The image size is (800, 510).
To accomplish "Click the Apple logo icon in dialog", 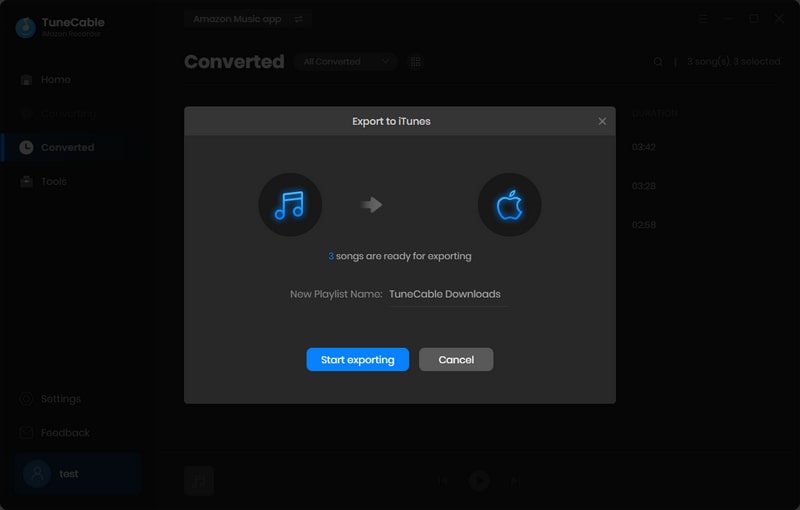I will pyautogui.click(x=509, y=205).
